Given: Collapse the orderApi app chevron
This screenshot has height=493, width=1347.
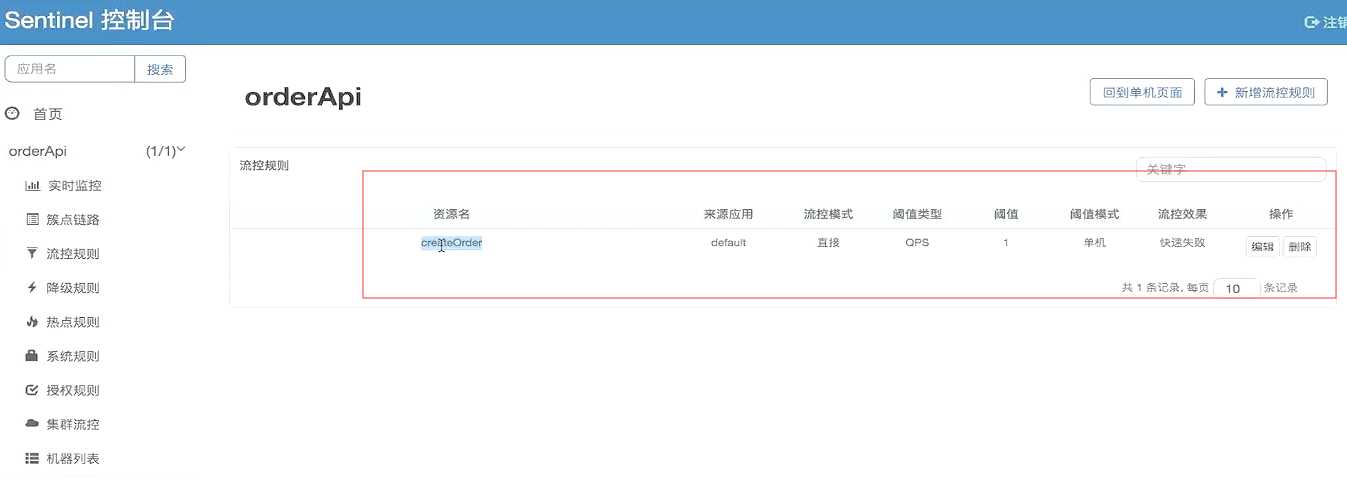Looking at the screenshot, I should pyautogui.click(x=181, y=151).
